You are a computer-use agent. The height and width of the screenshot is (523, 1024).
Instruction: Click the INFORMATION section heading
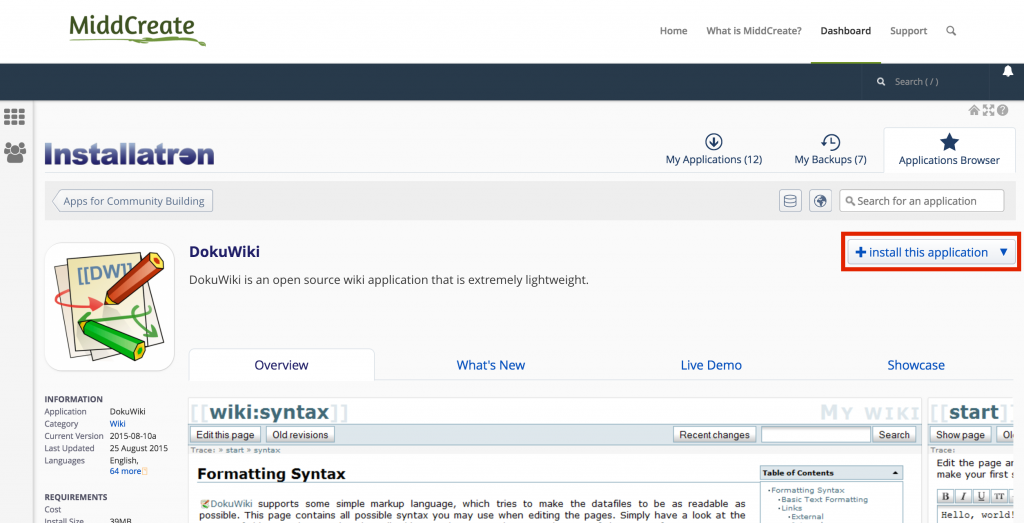pyautogui.click(x=74, y=399)
